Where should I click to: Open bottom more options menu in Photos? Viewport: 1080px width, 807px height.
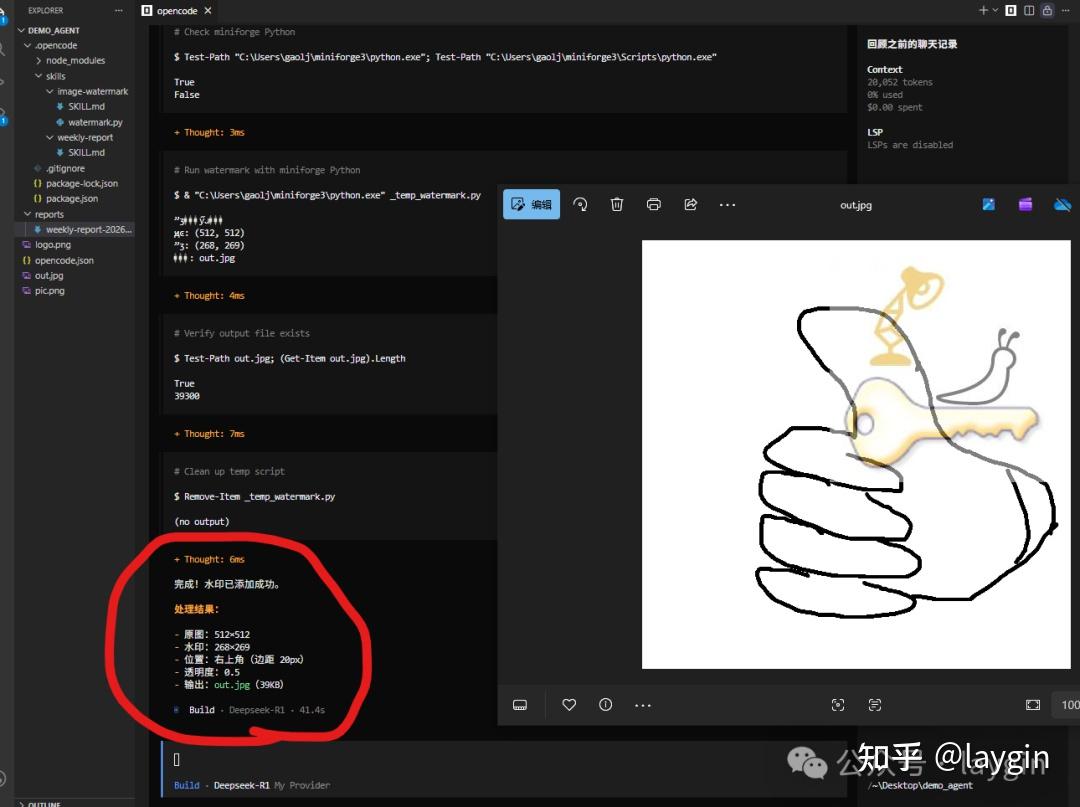[643, 705]
